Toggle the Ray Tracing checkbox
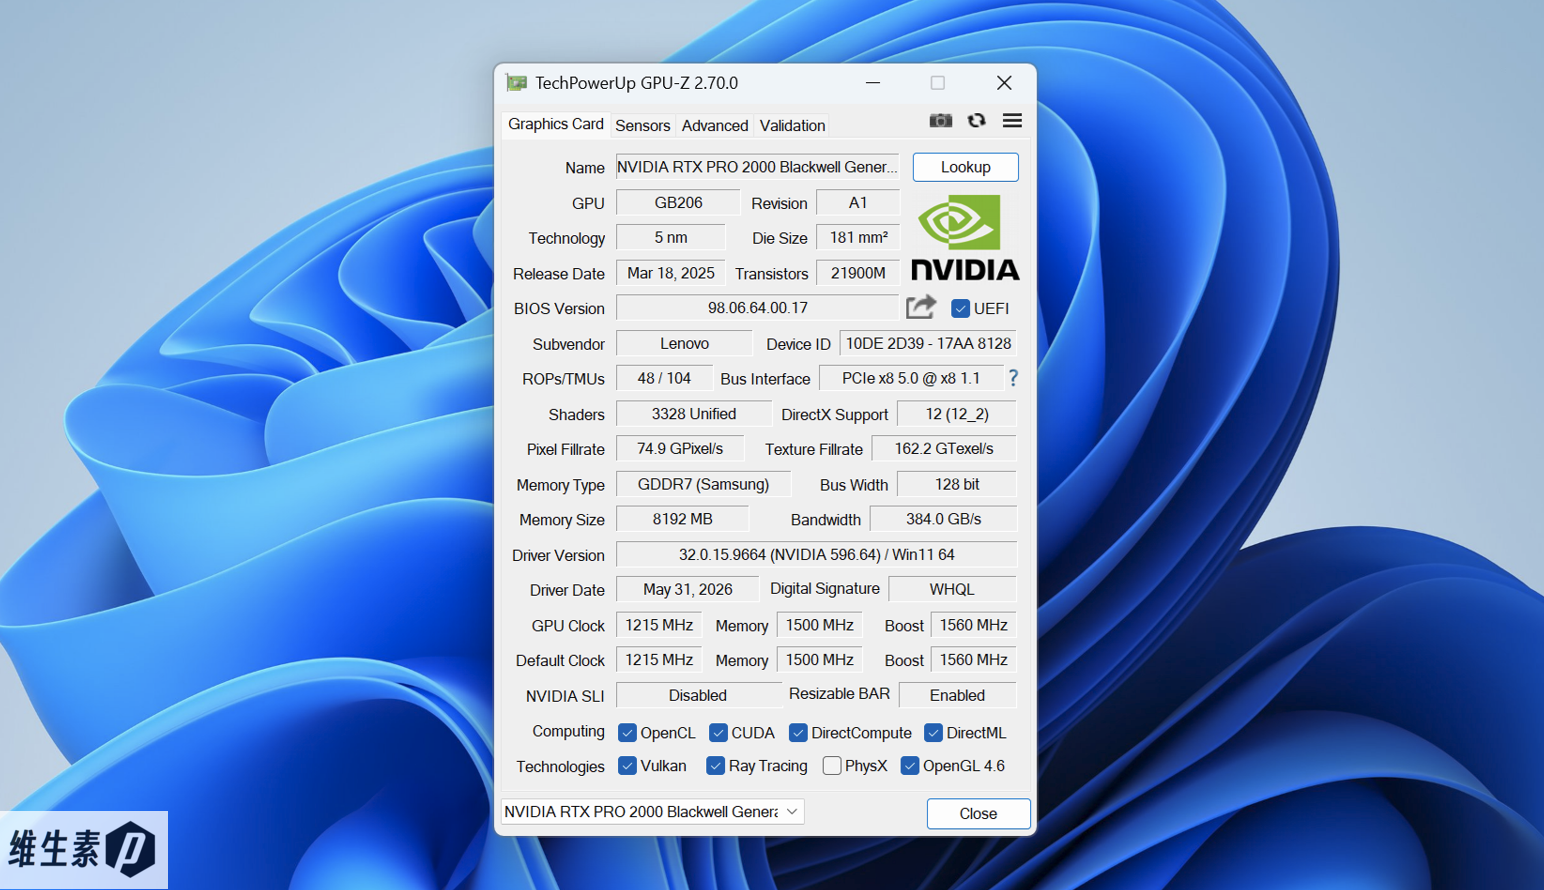The width and height of the screenshot is (1544, 890). pos(715,766)
